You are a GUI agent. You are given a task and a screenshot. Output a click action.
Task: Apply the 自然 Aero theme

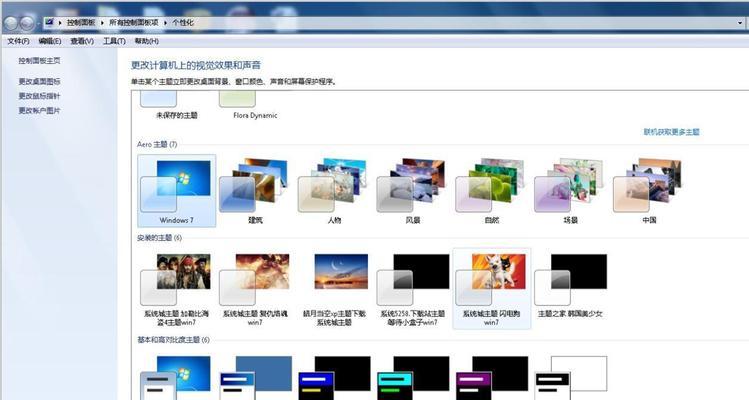click(492, 191)
